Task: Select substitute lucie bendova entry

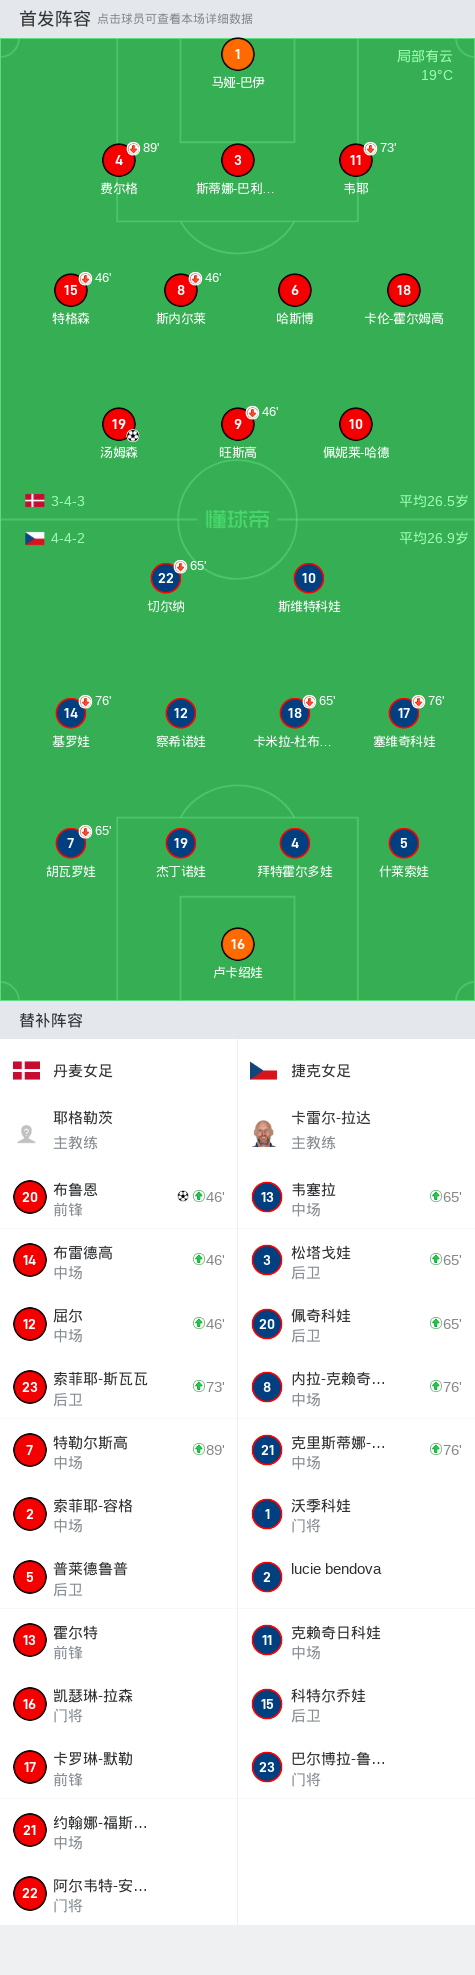Action: 356,1577
